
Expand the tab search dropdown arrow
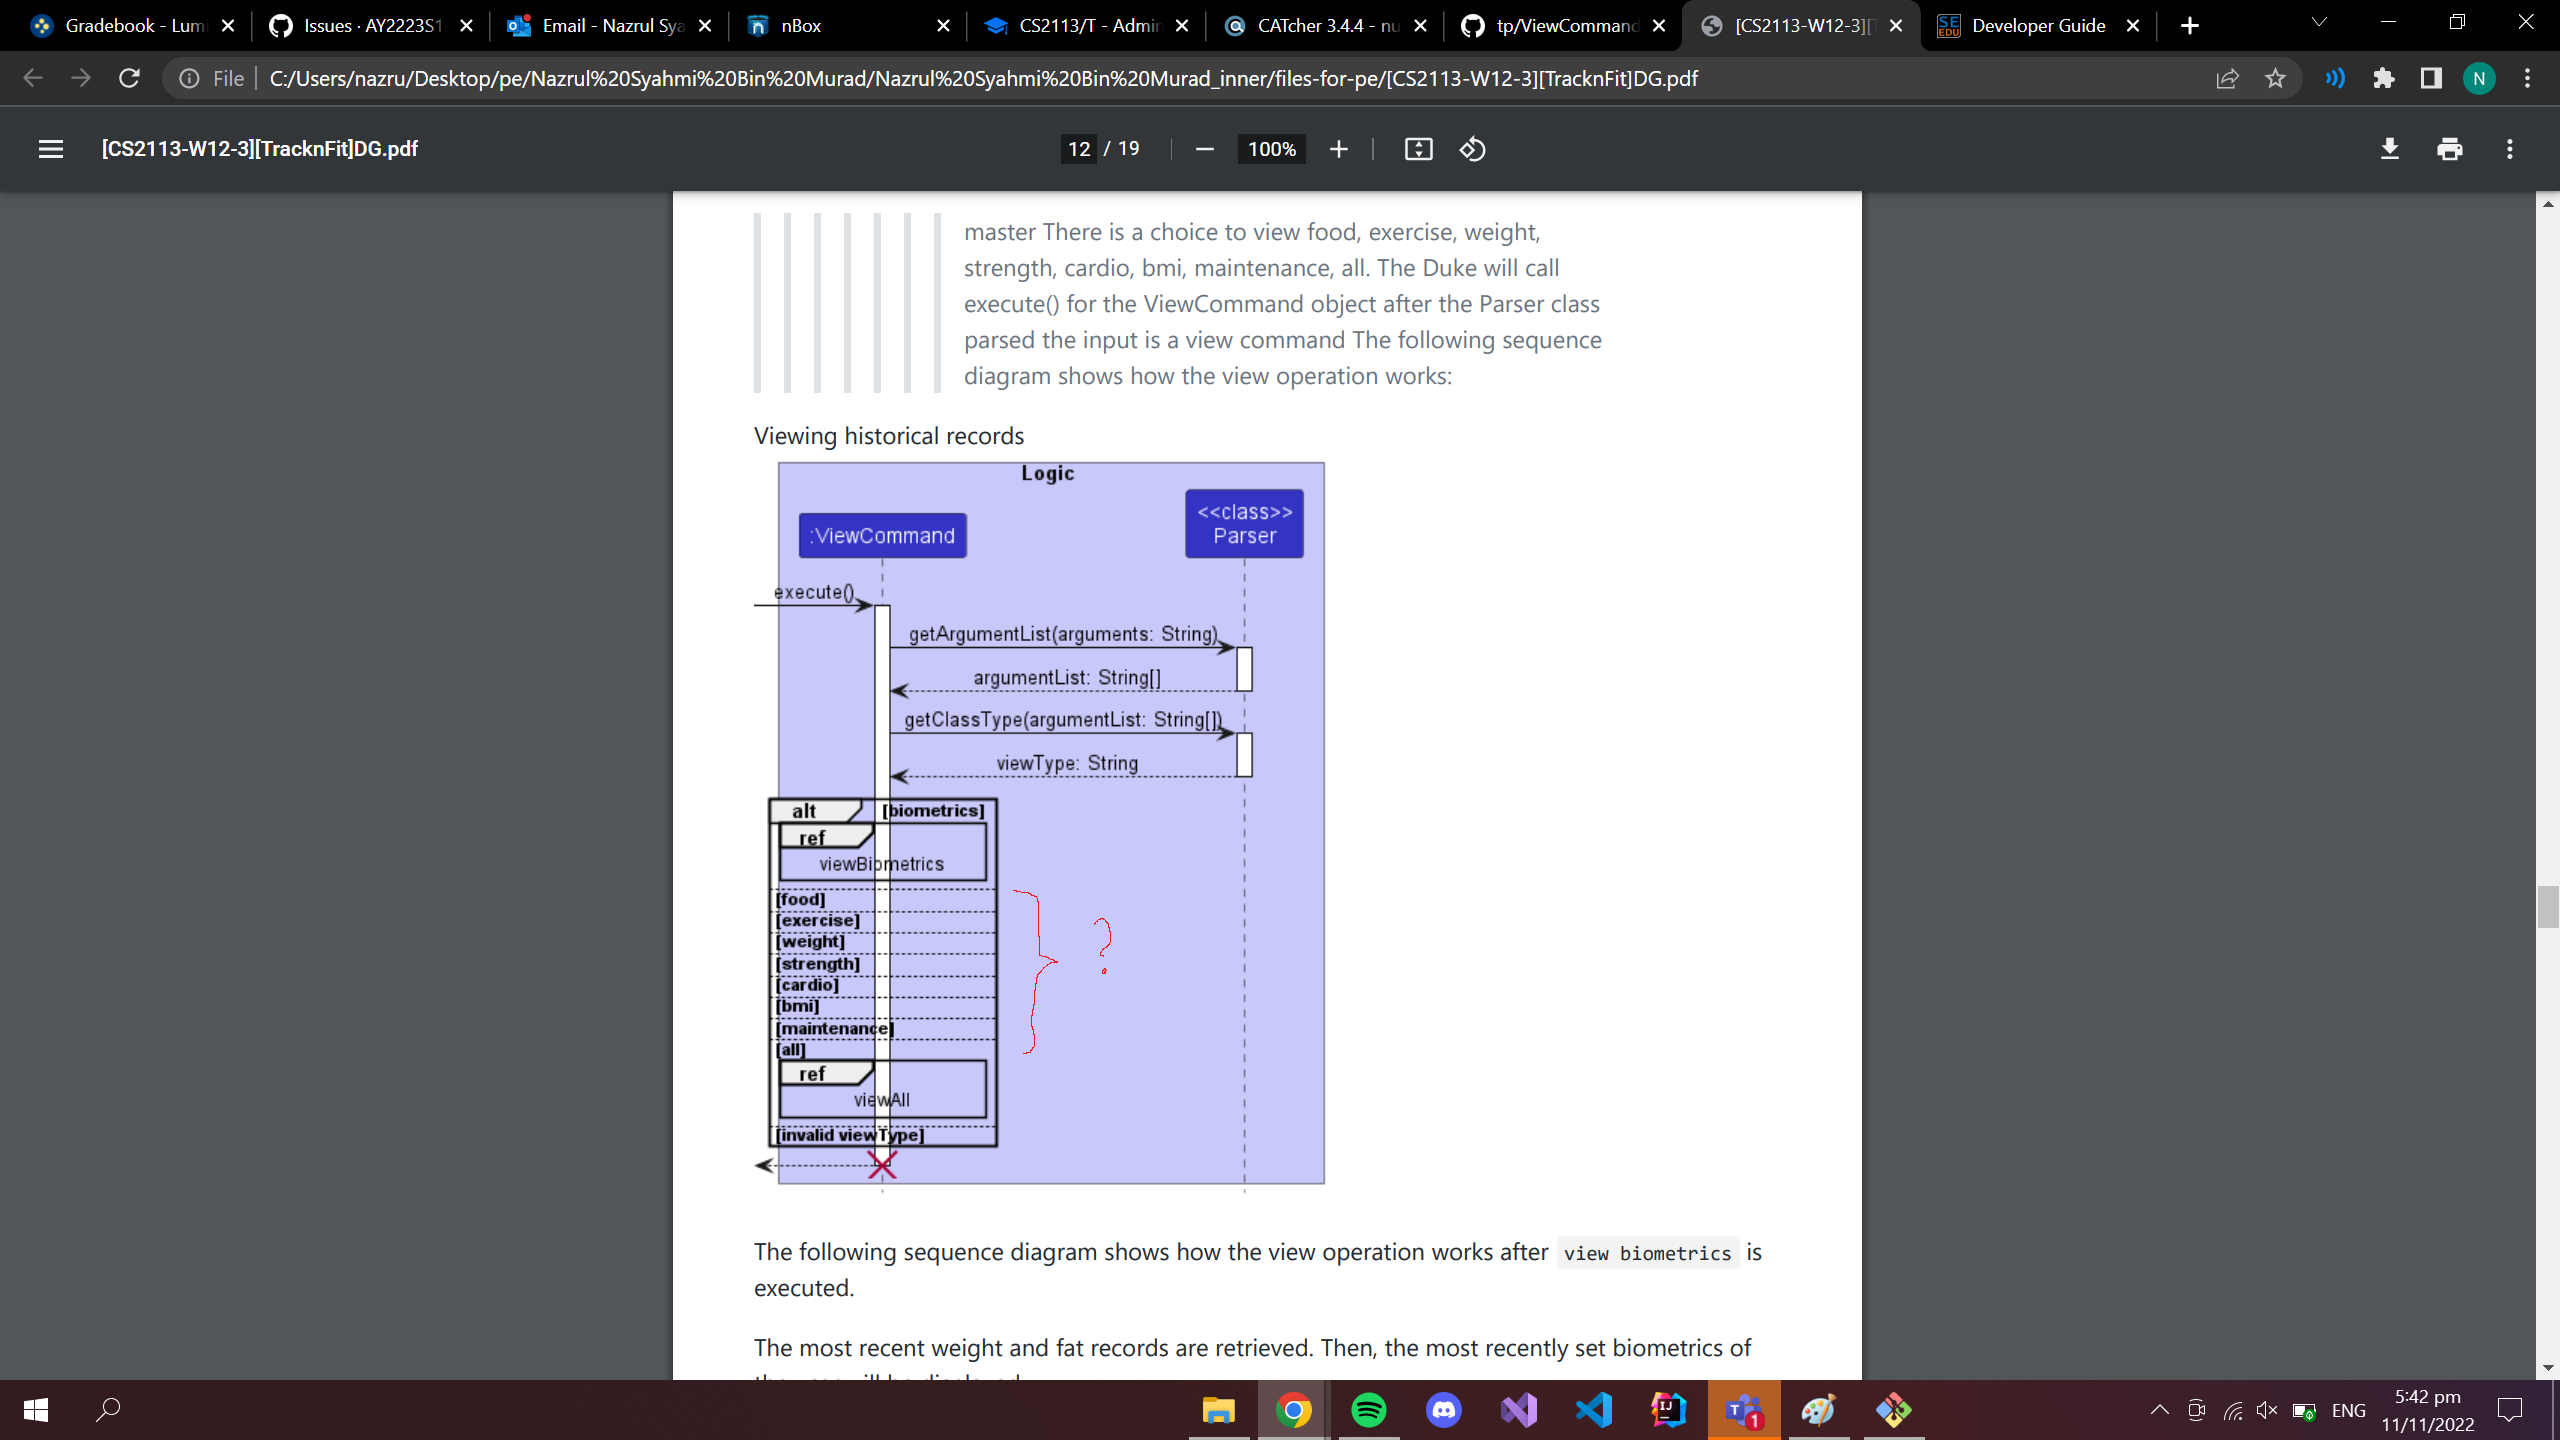coord(2319,24)
